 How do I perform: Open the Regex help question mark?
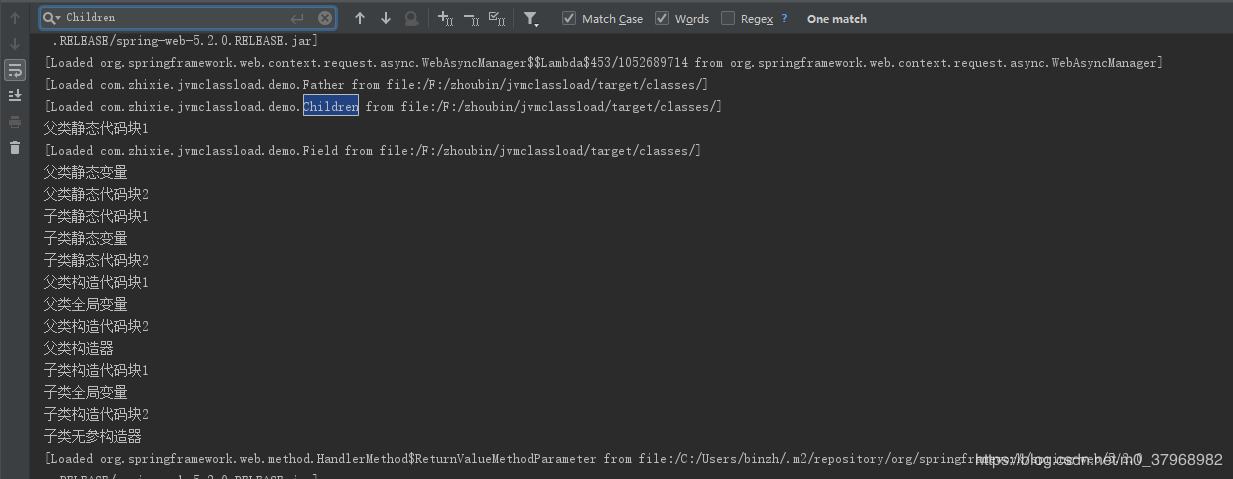(x=784, y=18)
